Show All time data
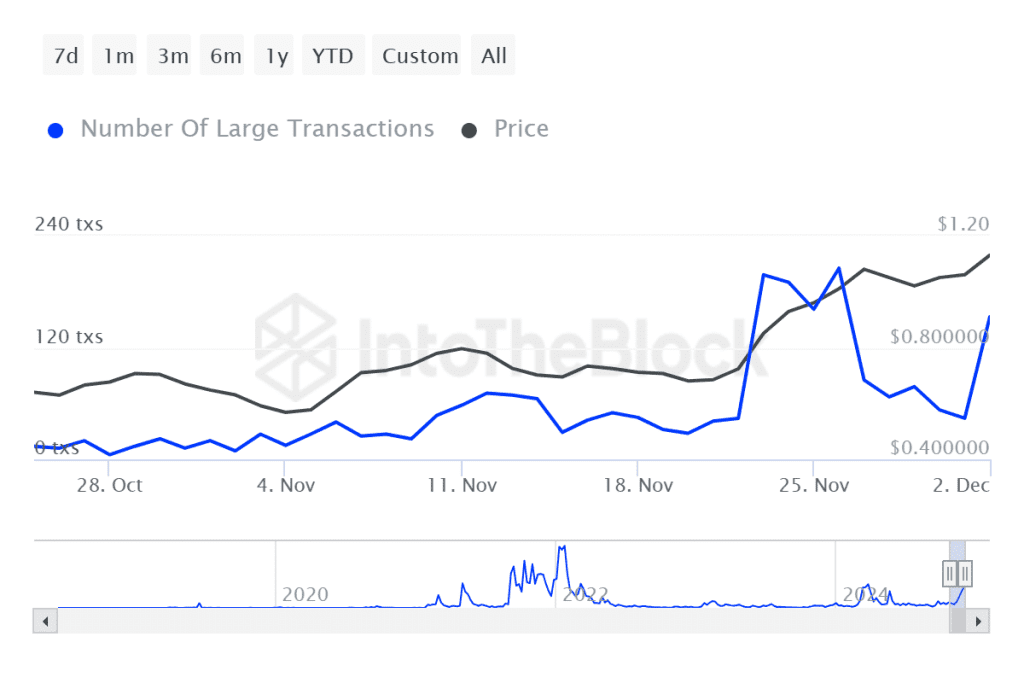The height and width of the screenshot is (683, 1024). coord(493,56)
